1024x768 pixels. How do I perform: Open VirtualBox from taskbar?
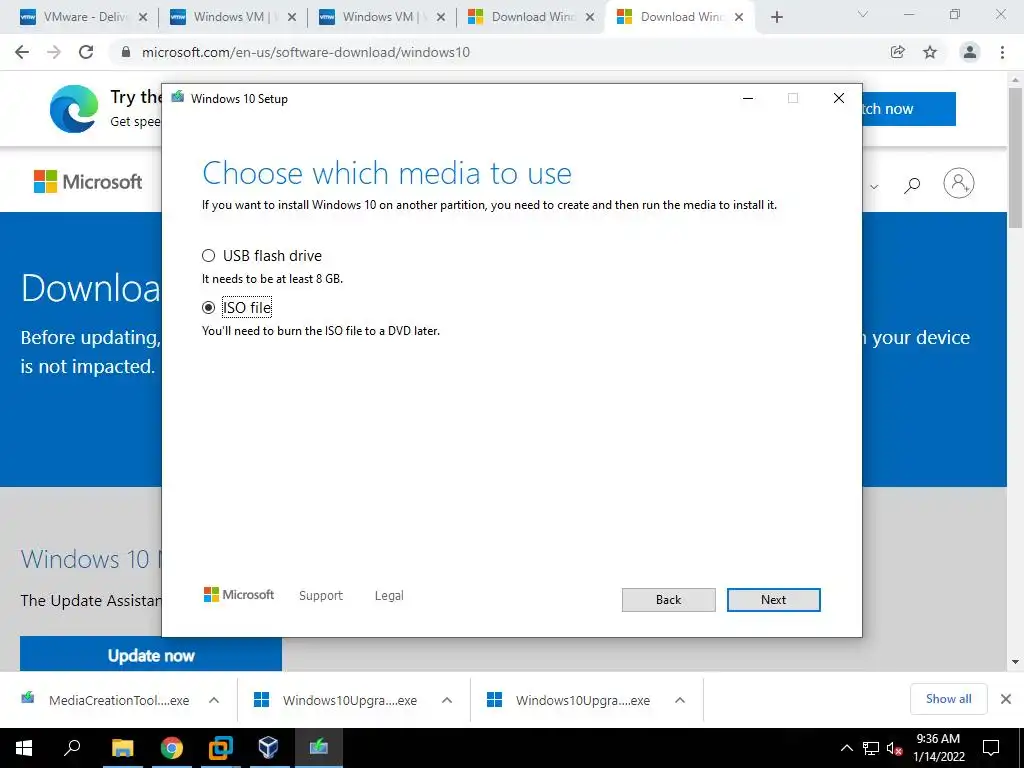pos(268,748)
